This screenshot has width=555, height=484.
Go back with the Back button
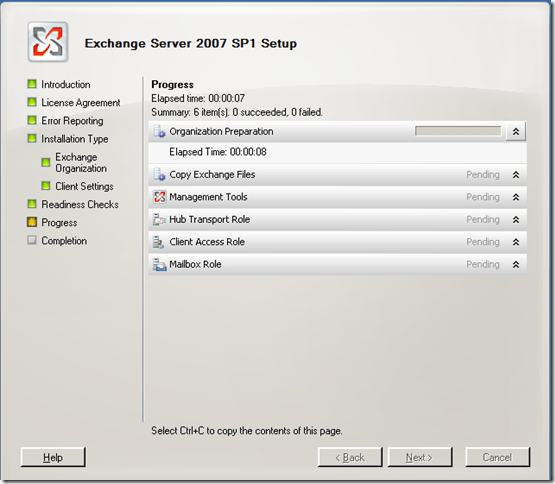click(x=350, y=457)
